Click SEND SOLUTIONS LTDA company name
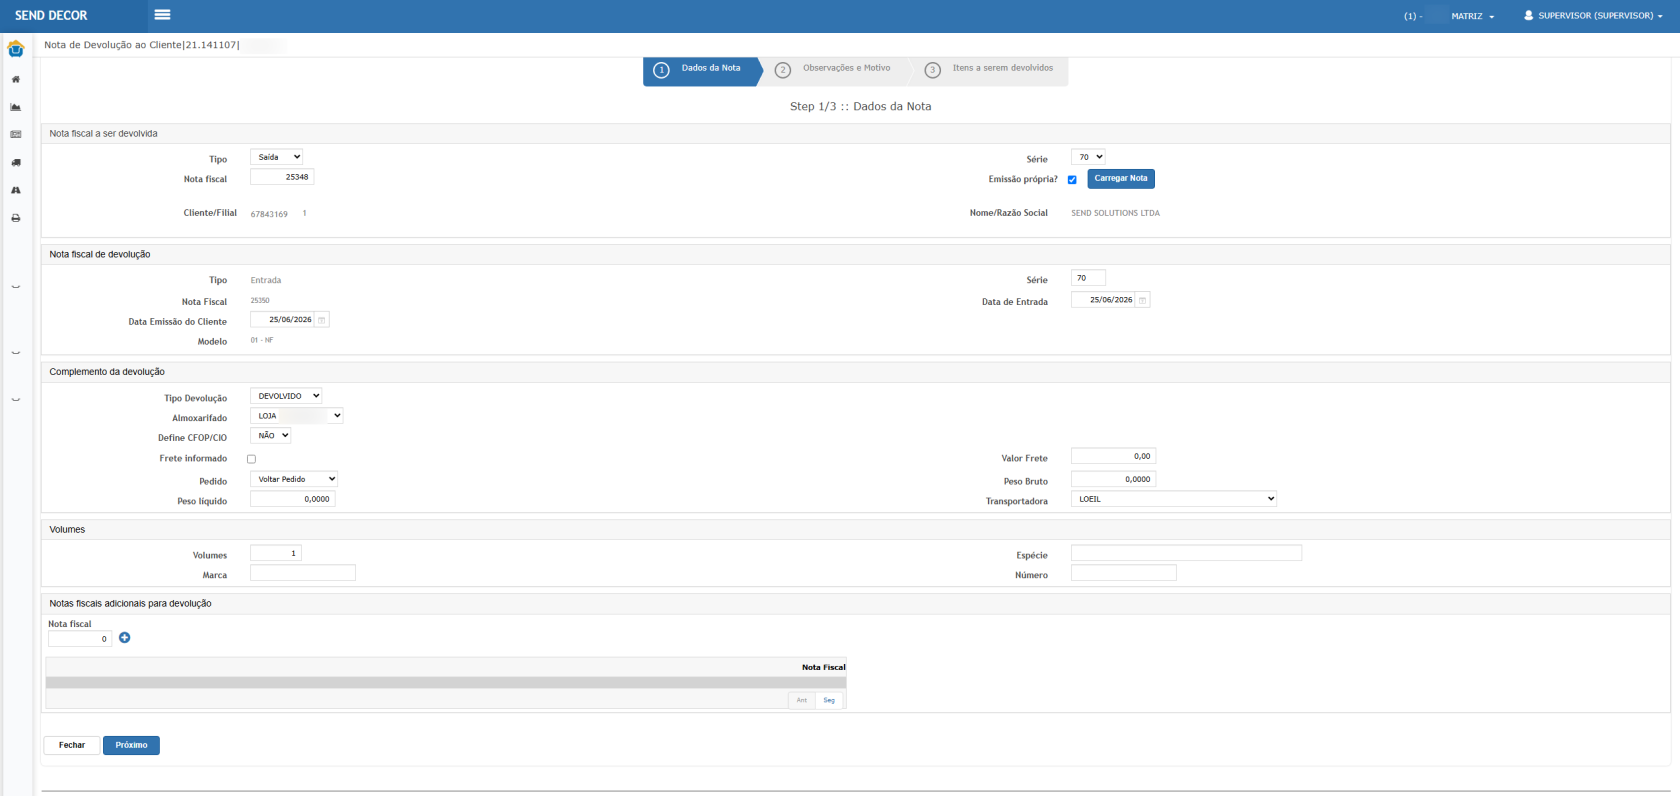This screenshot has width=1680, height=796. point(1115,213)
